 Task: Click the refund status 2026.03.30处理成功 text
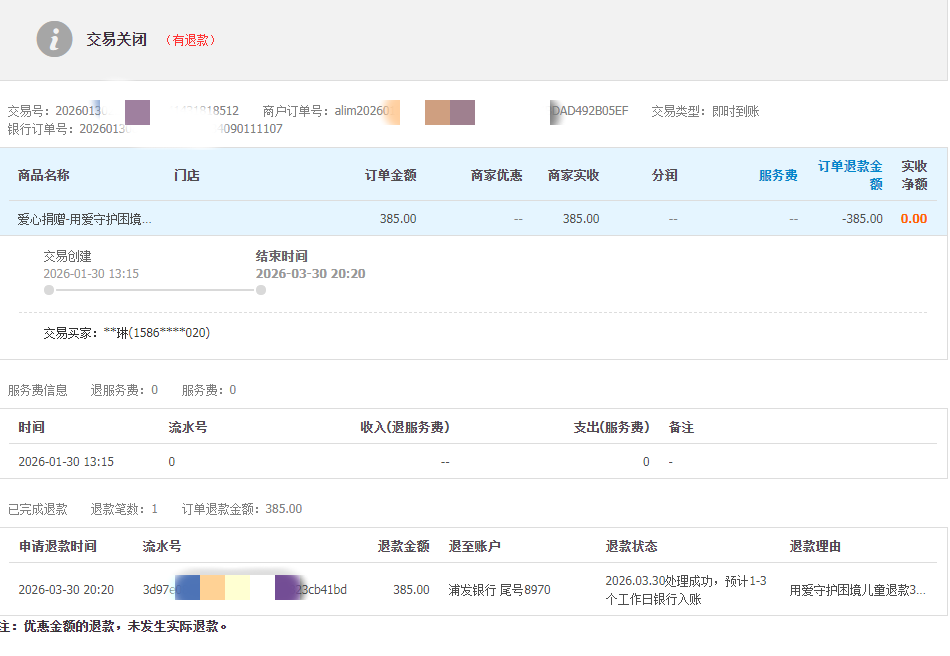pos(686,590)
